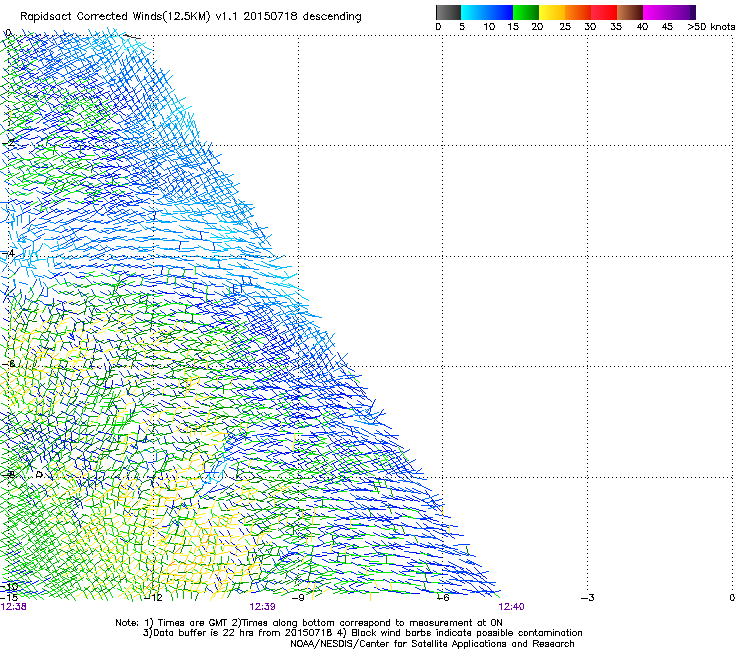740x650 pixels.
Task: Click the '20150718 descending' text in the title
Action: click(x=302, y=16)
